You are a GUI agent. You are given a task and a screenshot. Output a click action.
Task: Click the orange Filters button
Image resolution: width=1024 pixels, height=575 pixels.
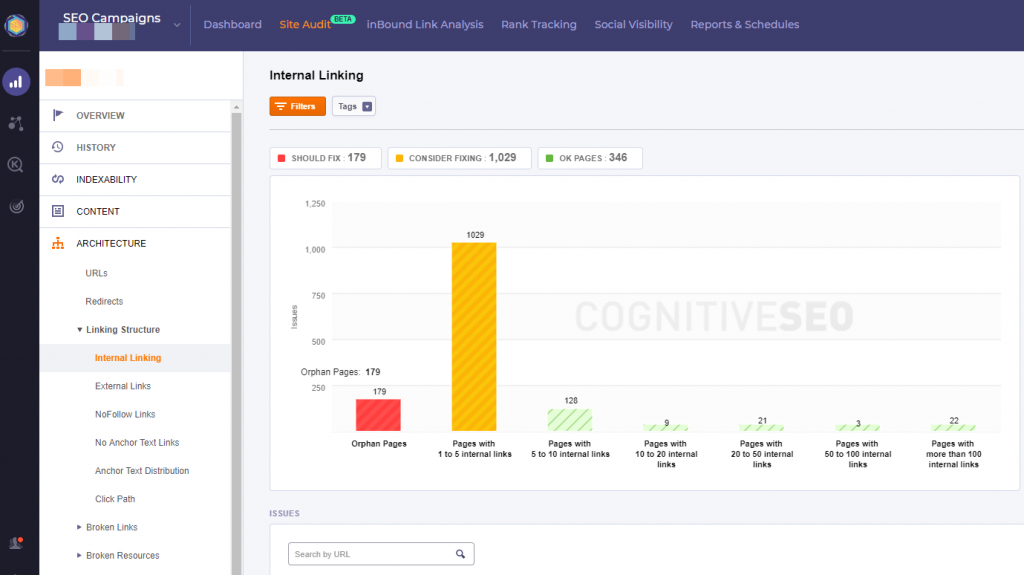click(x=297, y=106)
